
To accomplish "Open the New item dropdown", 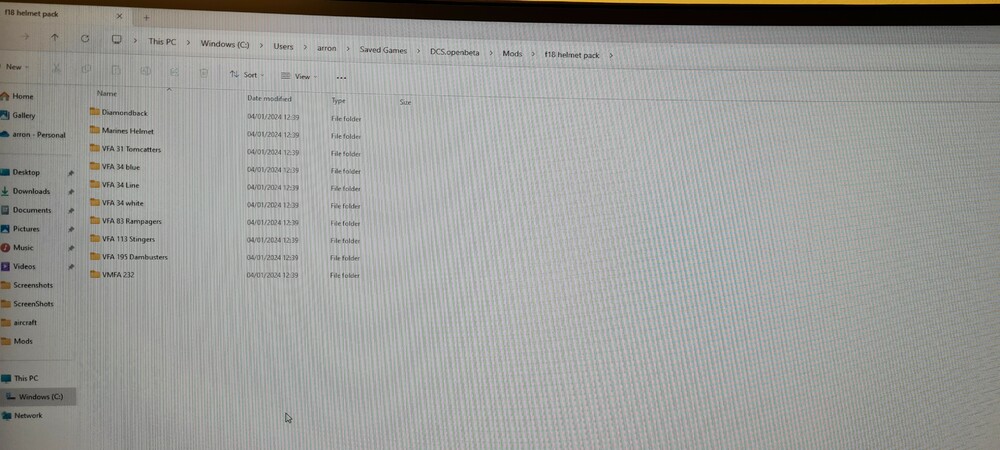I will point(15,67).
